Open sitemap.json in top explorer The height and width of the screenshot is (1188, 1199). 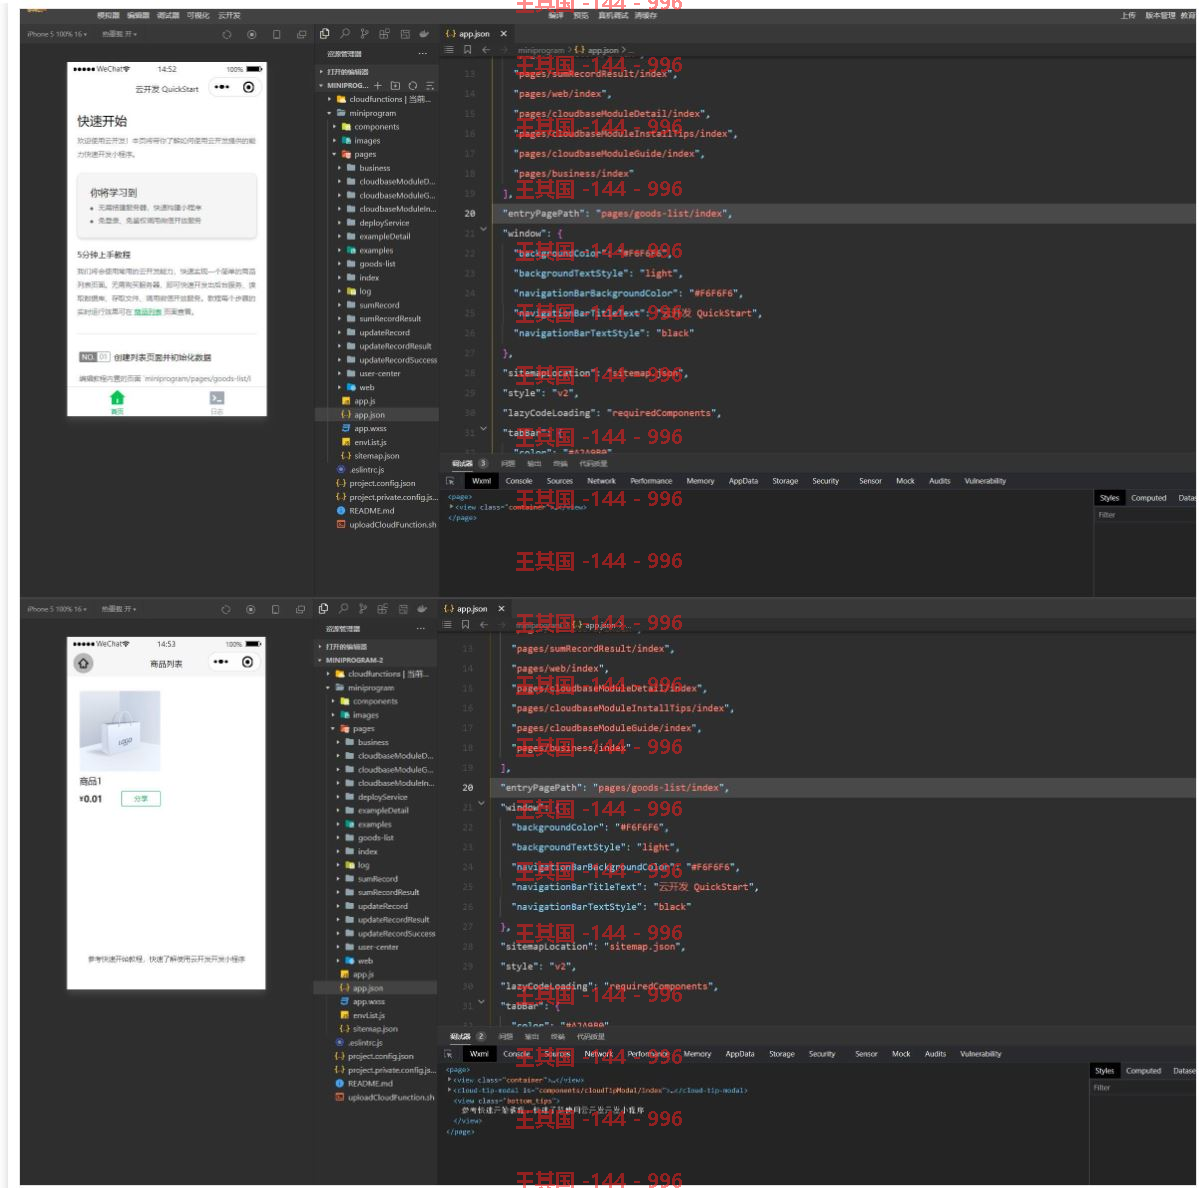point(376,456)
